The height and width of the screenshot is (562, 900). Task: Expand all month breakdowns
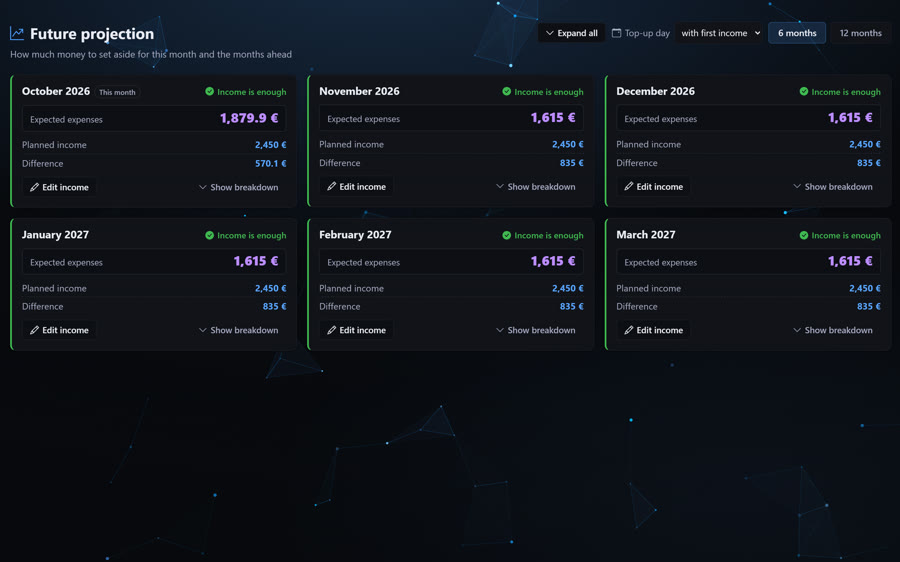(x=571, y=33)
